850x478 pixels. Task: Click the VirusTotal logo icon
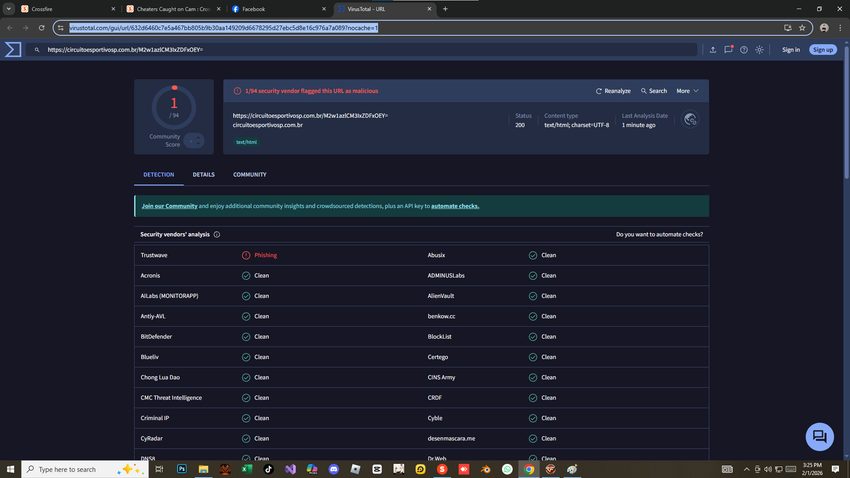coord(12,49)
